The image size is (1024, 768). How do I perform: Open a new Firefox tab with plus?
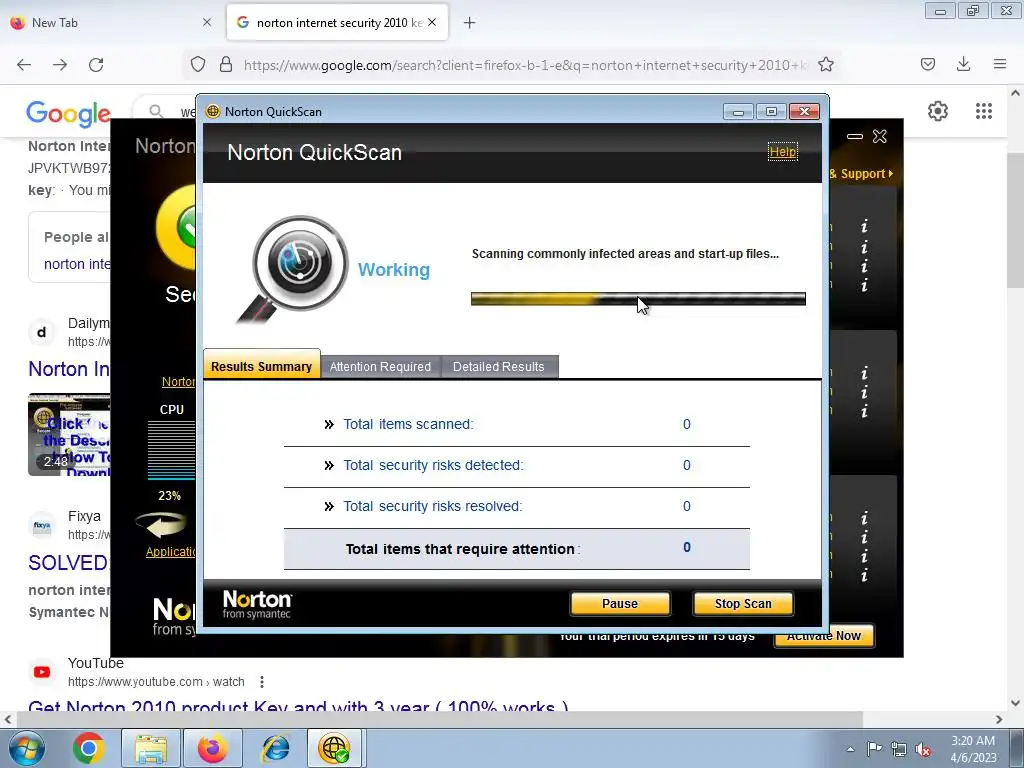(469, 23)
